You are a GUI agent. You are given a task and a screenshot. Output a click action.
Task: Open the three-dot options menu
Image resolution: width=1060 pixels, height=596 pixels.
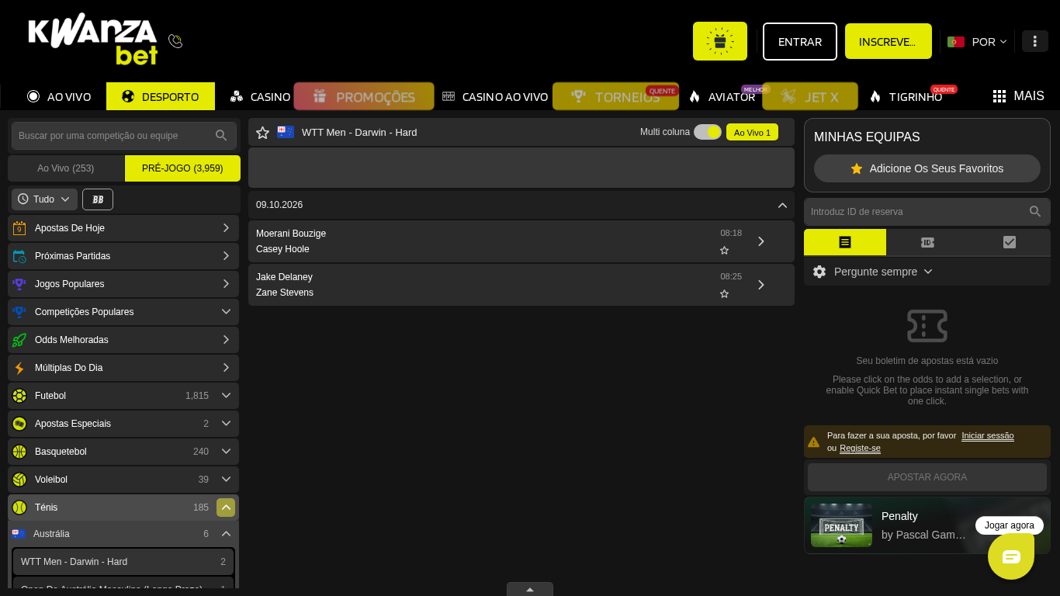[x=1034, y=41]
